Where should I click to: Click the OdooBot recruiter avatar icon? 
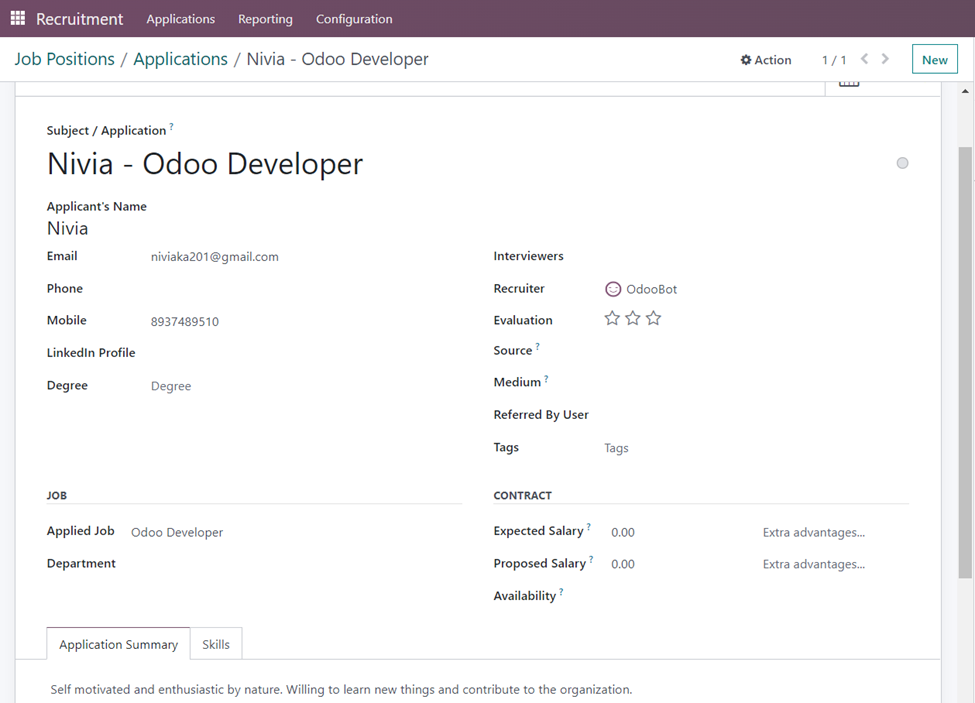(x=613, y=289)
